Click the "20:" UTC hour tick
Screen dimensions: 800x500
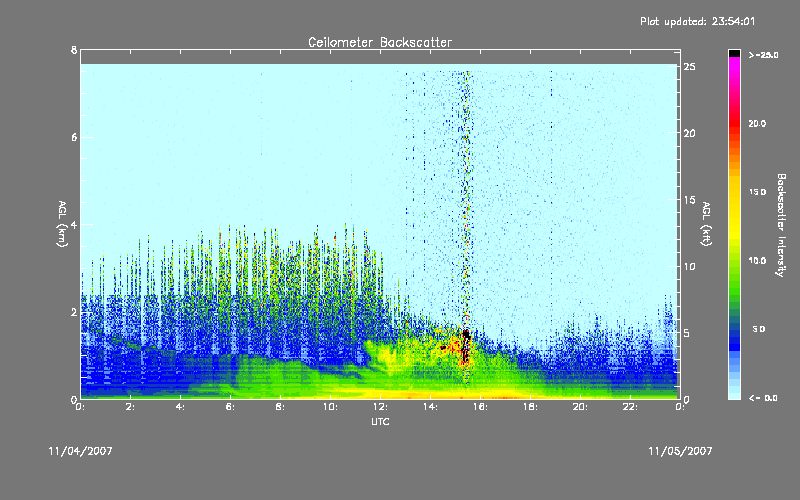click(581, 407)
